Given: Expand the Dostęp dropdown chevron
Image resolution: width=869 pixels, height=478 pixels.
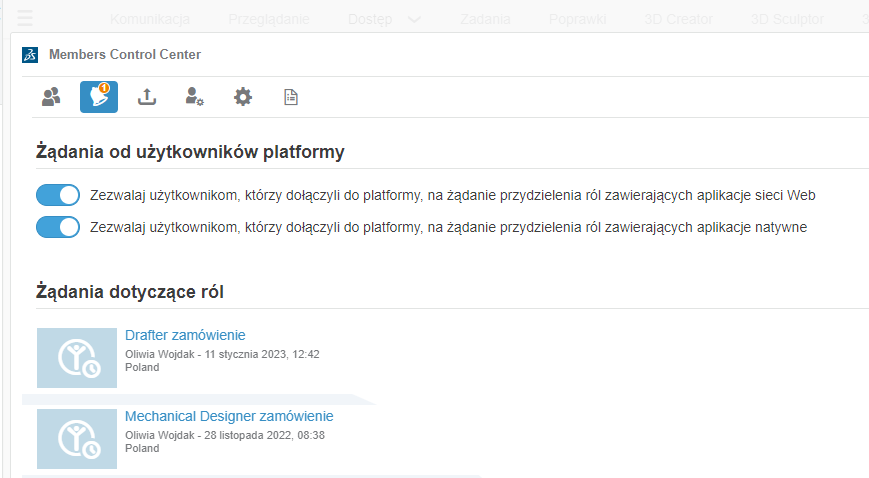Looking at the screenshot, I should [x=414, y=19].
